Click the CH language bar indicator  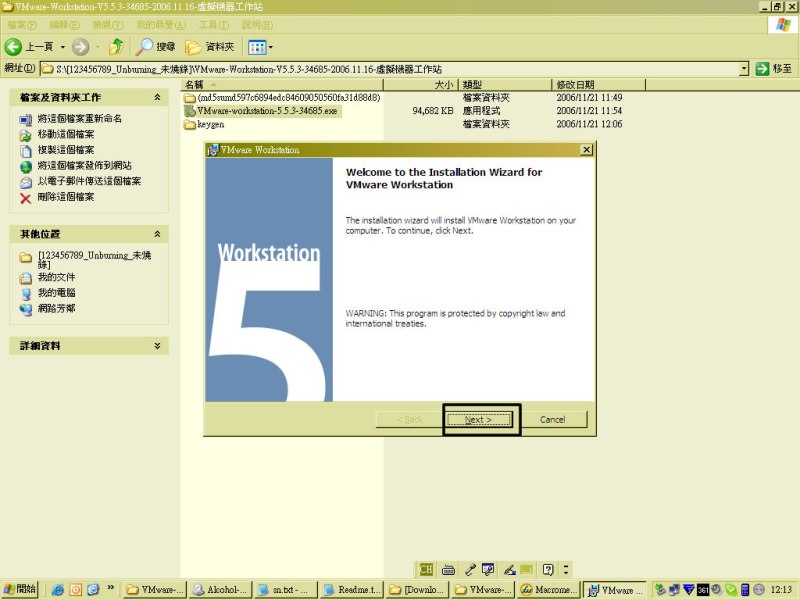pos(426,569)
